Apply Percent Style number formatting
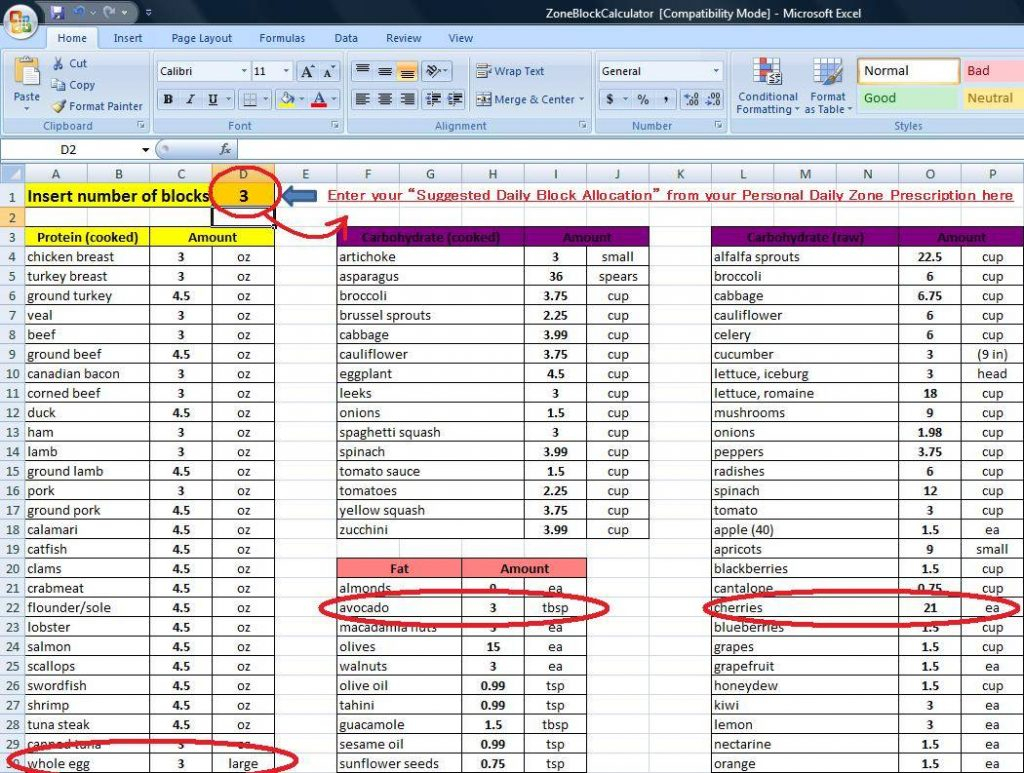The image size is (1024, 773). tap(644, 99)
